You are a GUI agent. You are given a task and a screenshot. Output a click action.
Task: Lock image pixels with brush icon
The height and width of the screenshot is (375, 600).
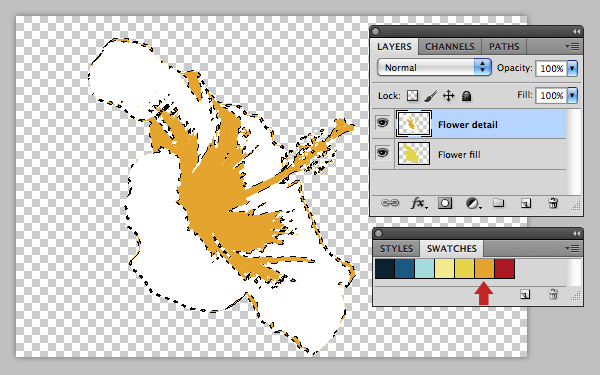tap(431, 96)
